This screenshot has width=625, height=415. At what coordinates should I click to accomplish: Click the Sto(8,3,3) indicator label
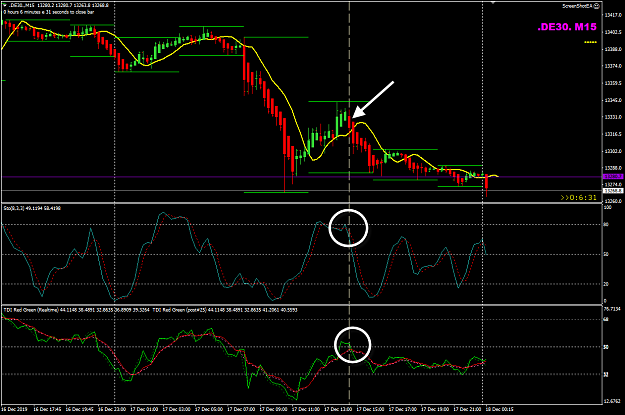32,208
